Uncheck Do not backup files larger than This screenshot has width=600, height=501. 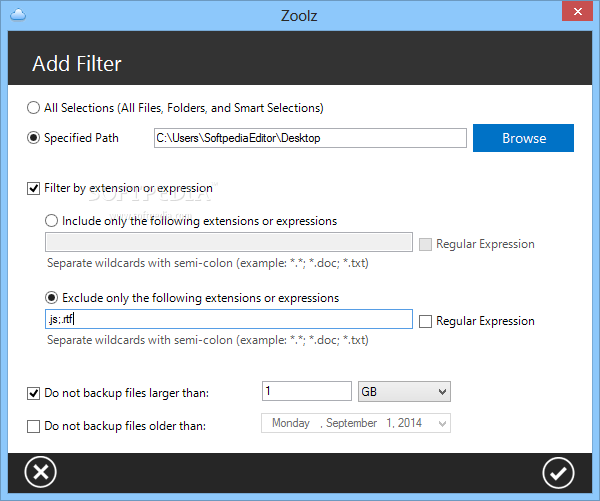pos(35,393)
